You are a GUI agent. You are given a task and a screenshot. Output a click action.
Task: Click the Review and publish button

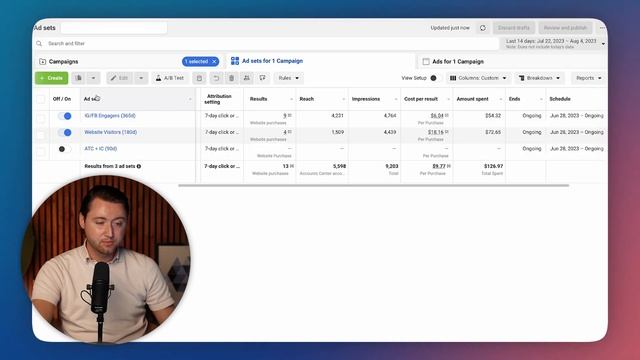pyautogui.click(x=565, y=28)
